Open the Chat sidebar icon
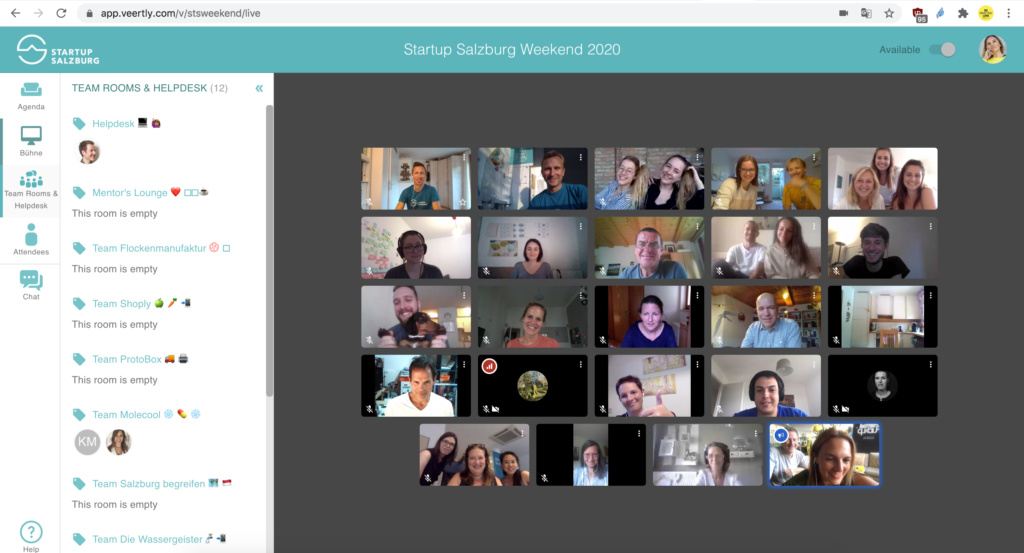Screen dimensions: 1024x553 [x=31, y=285]
